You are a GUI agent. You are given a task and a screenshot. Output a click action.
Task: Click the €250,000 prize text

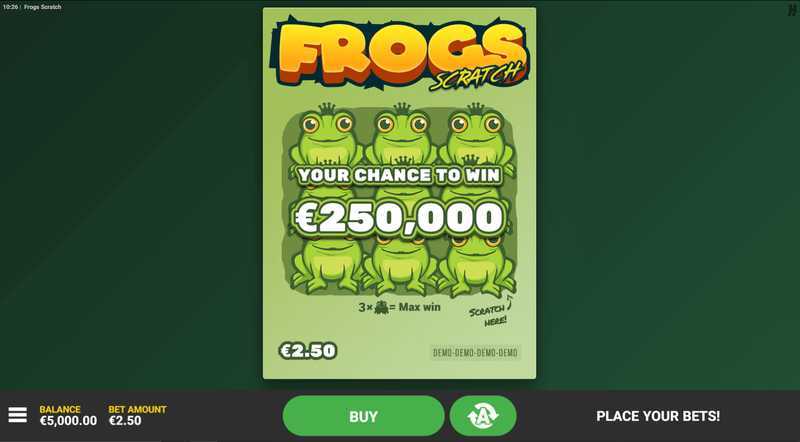(400, 218)
